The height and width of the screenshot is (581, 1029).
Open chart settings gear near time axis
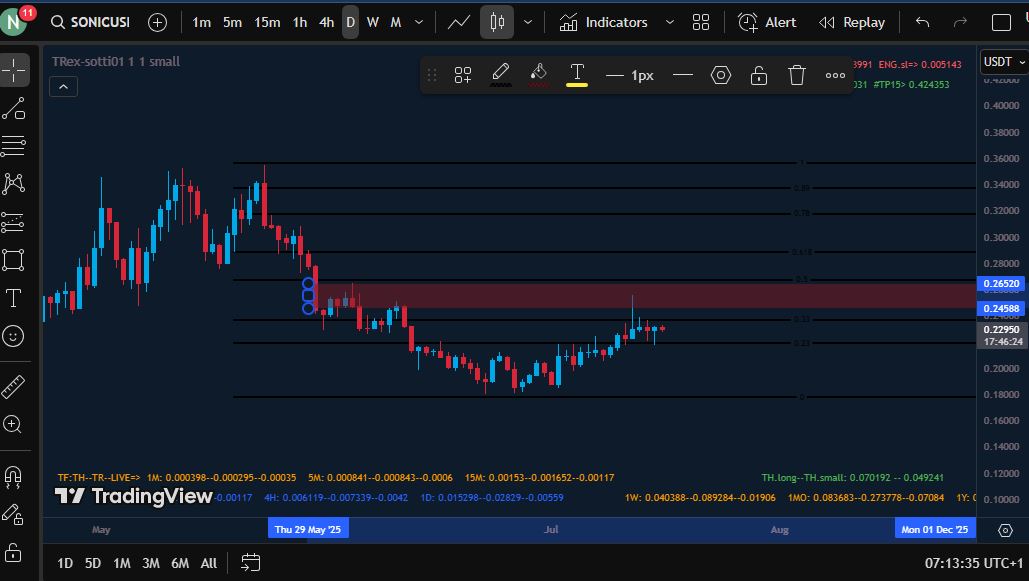[1005, 530]
